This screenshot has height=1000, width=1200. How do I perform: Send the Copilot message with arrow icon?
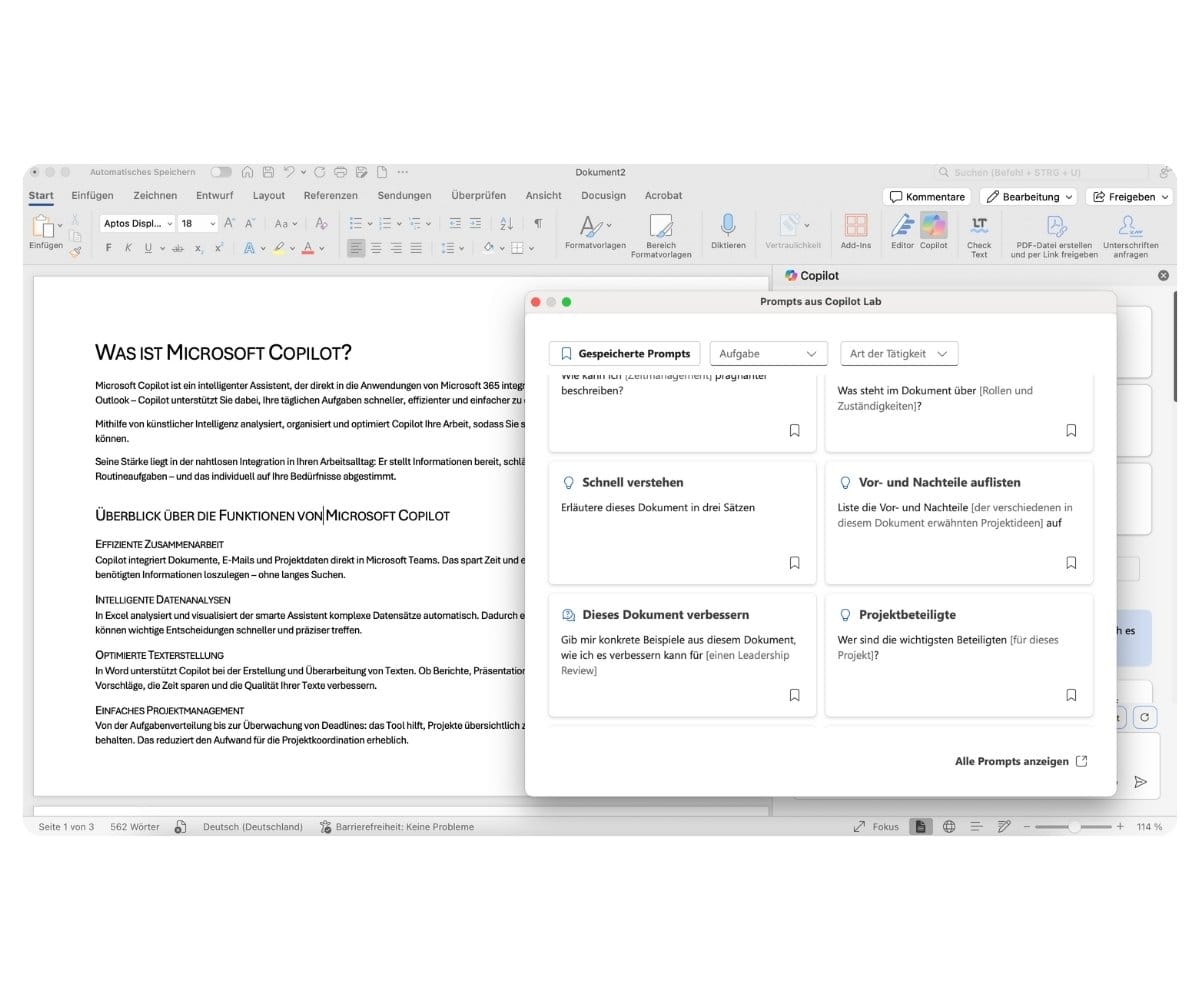(x=1140, y=782)
